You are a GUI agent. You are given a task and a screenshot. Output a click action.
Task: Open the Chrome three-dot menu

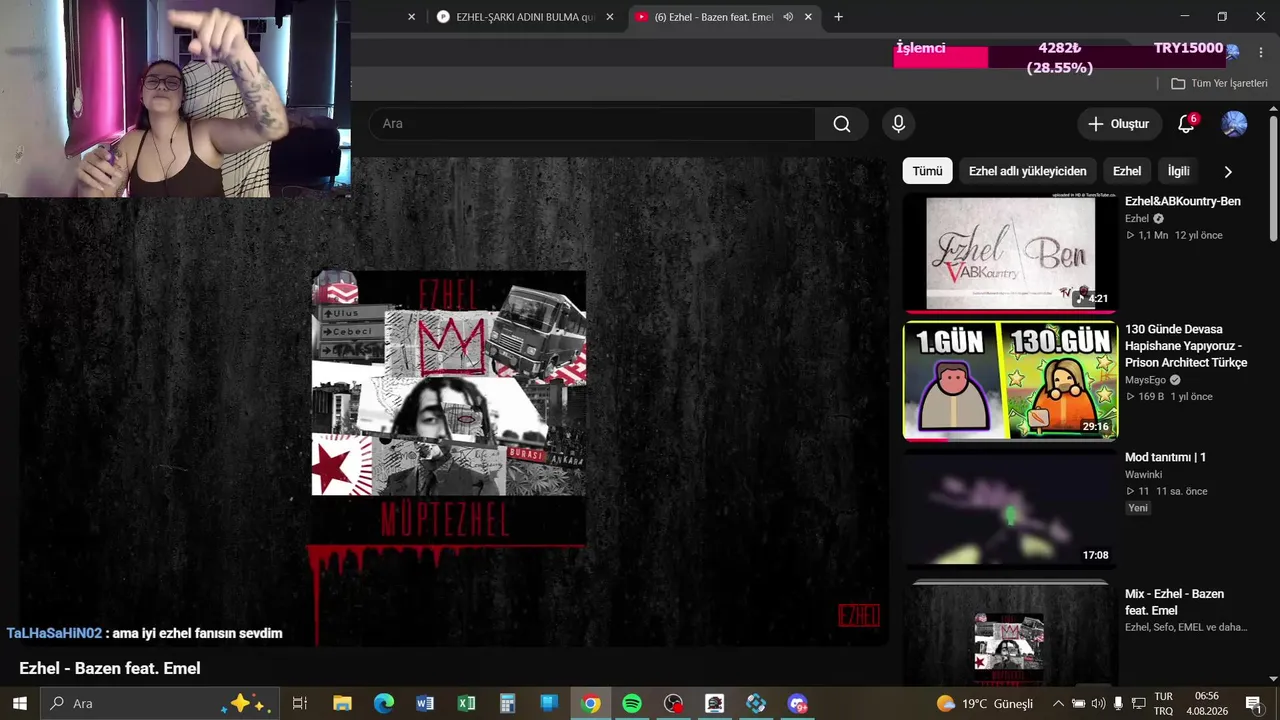tap(1260, 52)
